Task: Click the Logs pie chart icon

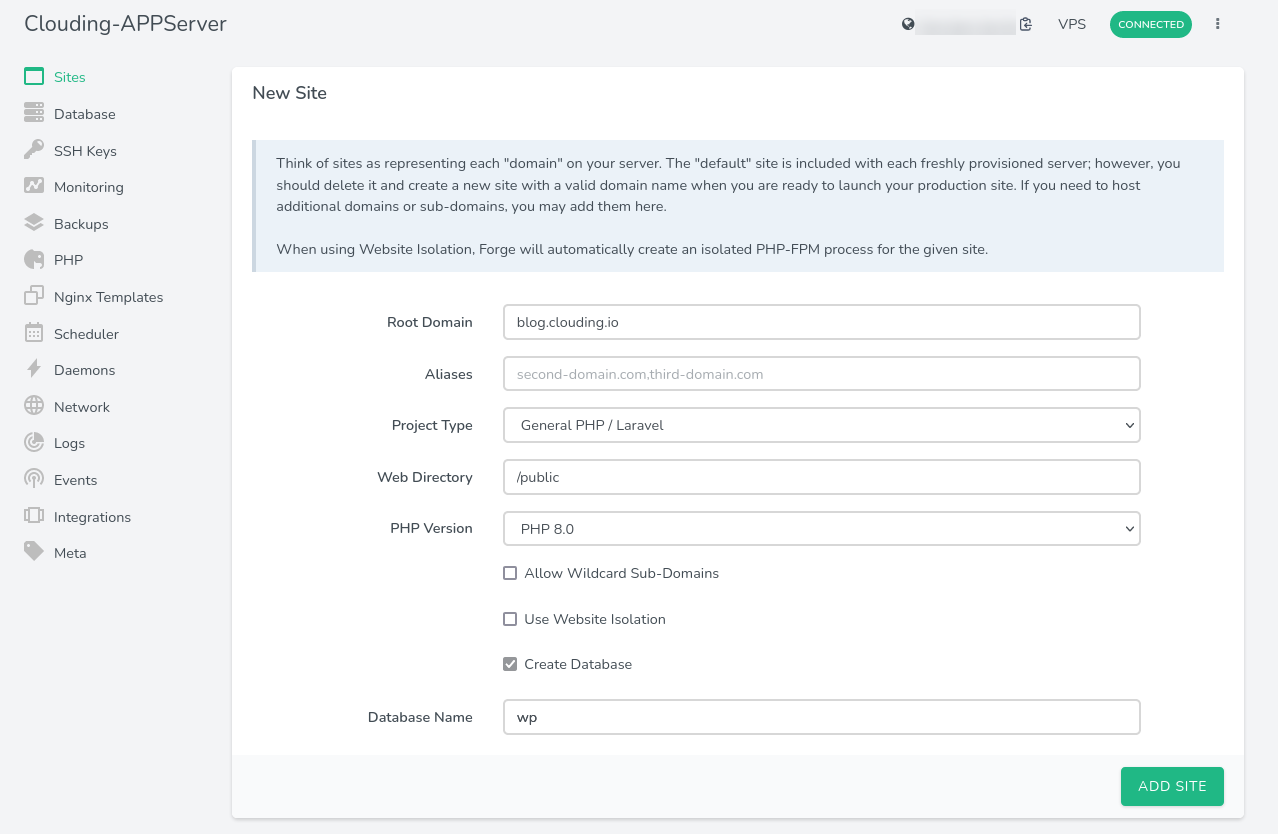Action: click(x=34, y=443)
